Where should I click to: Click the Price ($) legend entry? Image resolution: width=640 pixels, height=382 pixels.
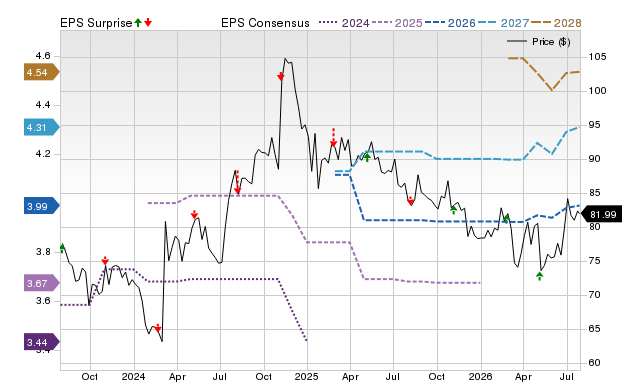[539, 42]
